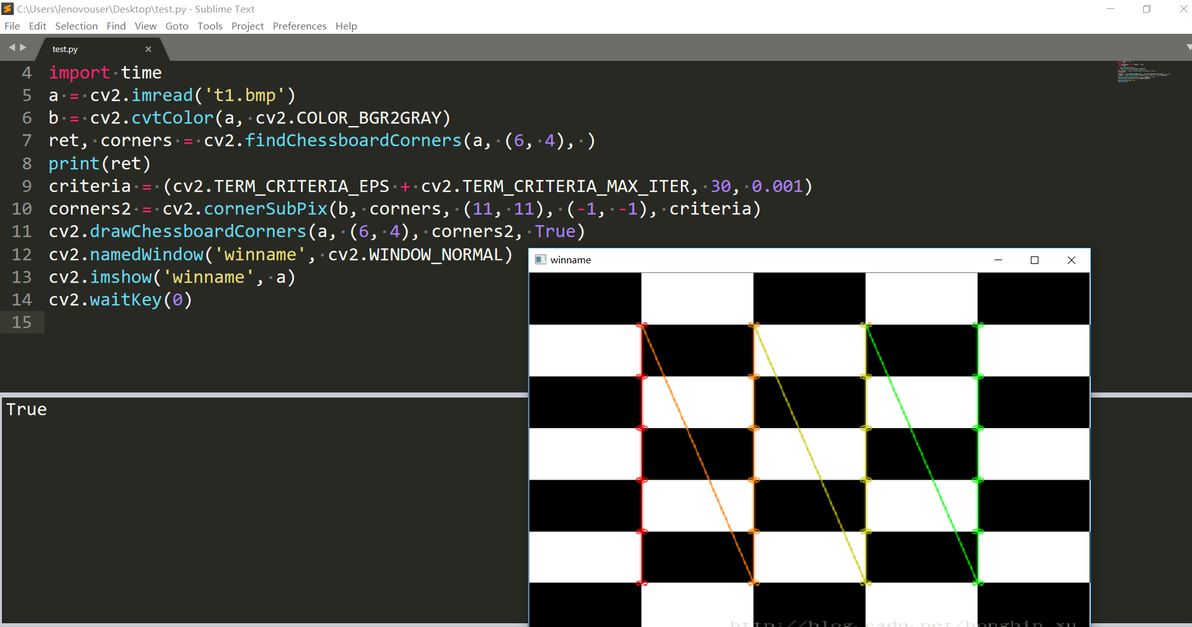Open the Preferences menu
The height and width of the screenshot is (627, 1192).
click(x=300, y=26)
